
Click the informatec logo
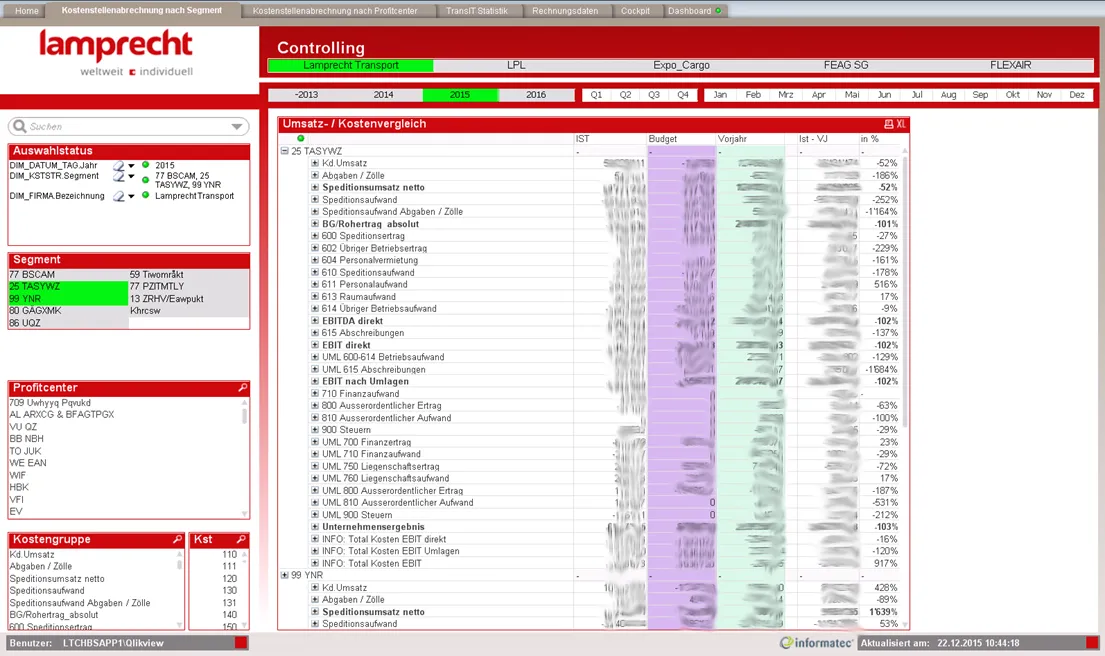pyautogui.click(x=816, y=643)
